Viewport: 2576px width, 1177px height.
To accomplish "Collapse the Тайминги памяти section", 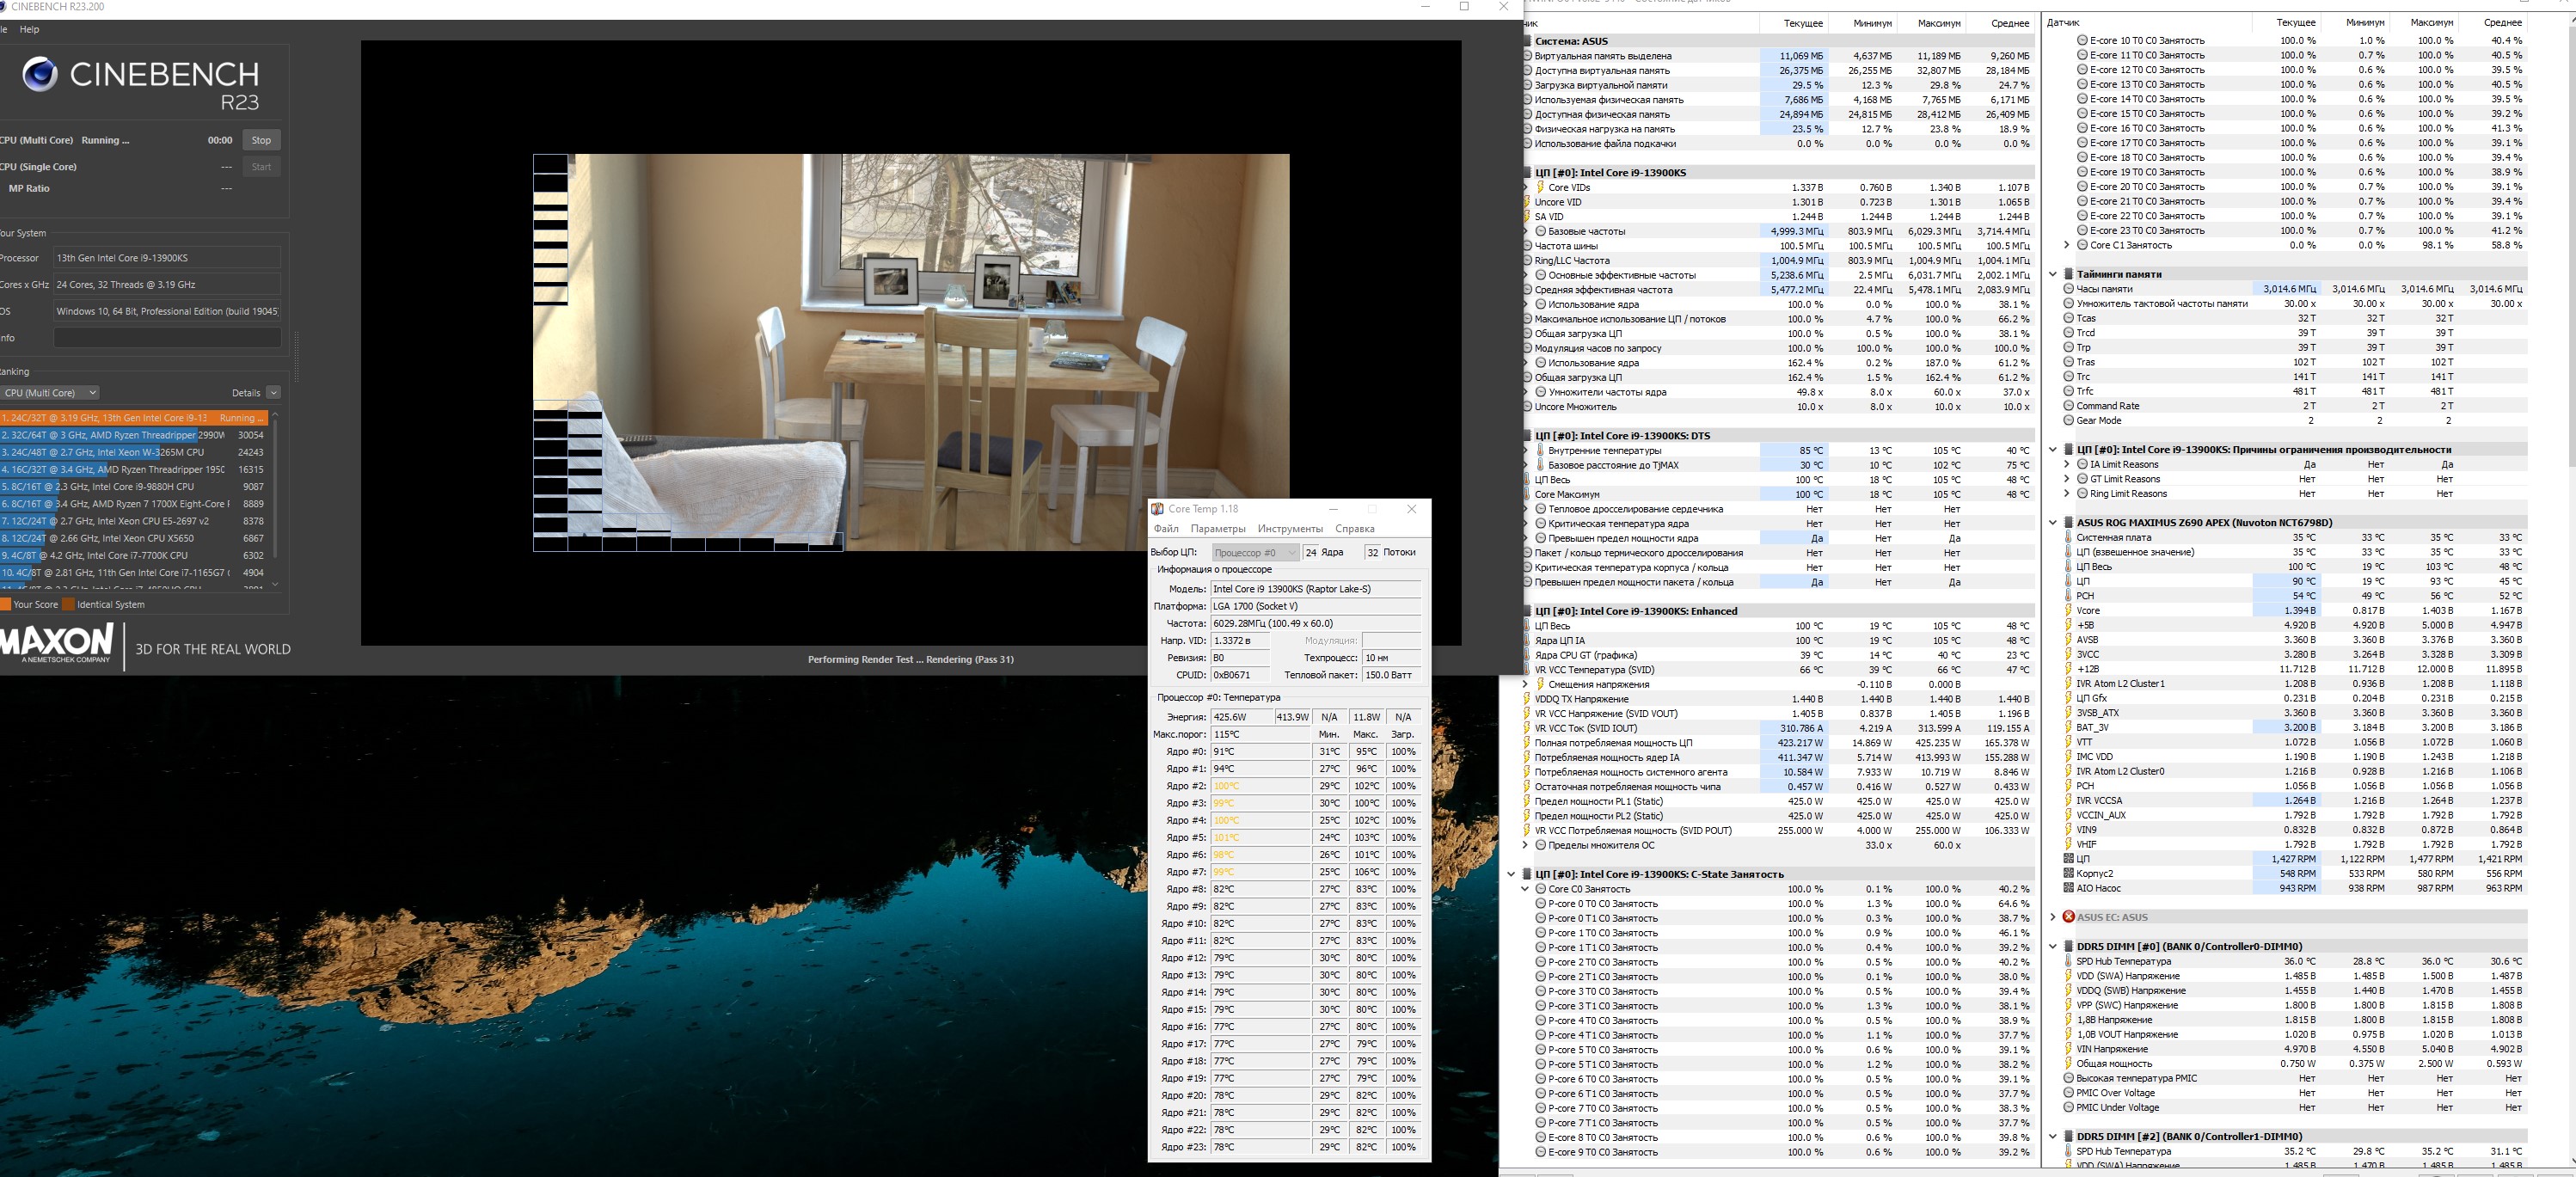I will [x=2053, y=274].
